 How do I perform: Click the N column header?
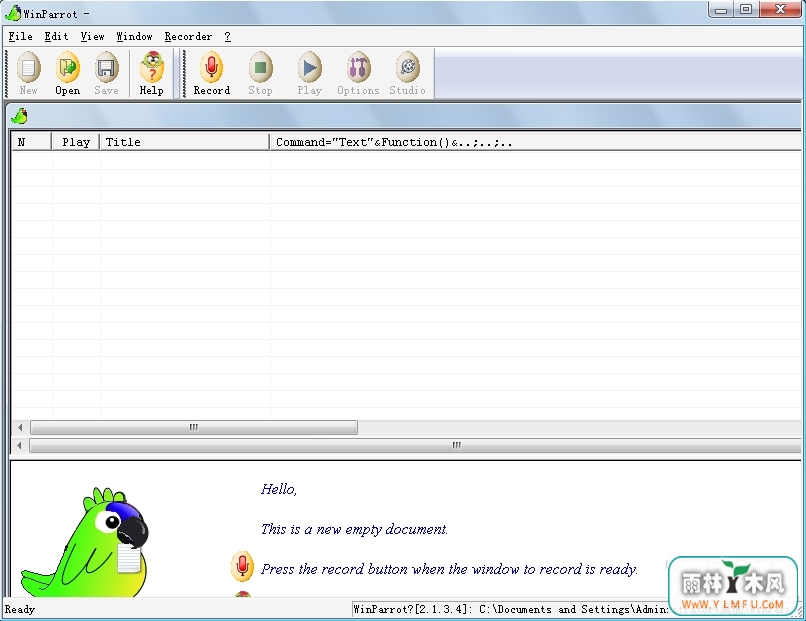click(31, 142)
